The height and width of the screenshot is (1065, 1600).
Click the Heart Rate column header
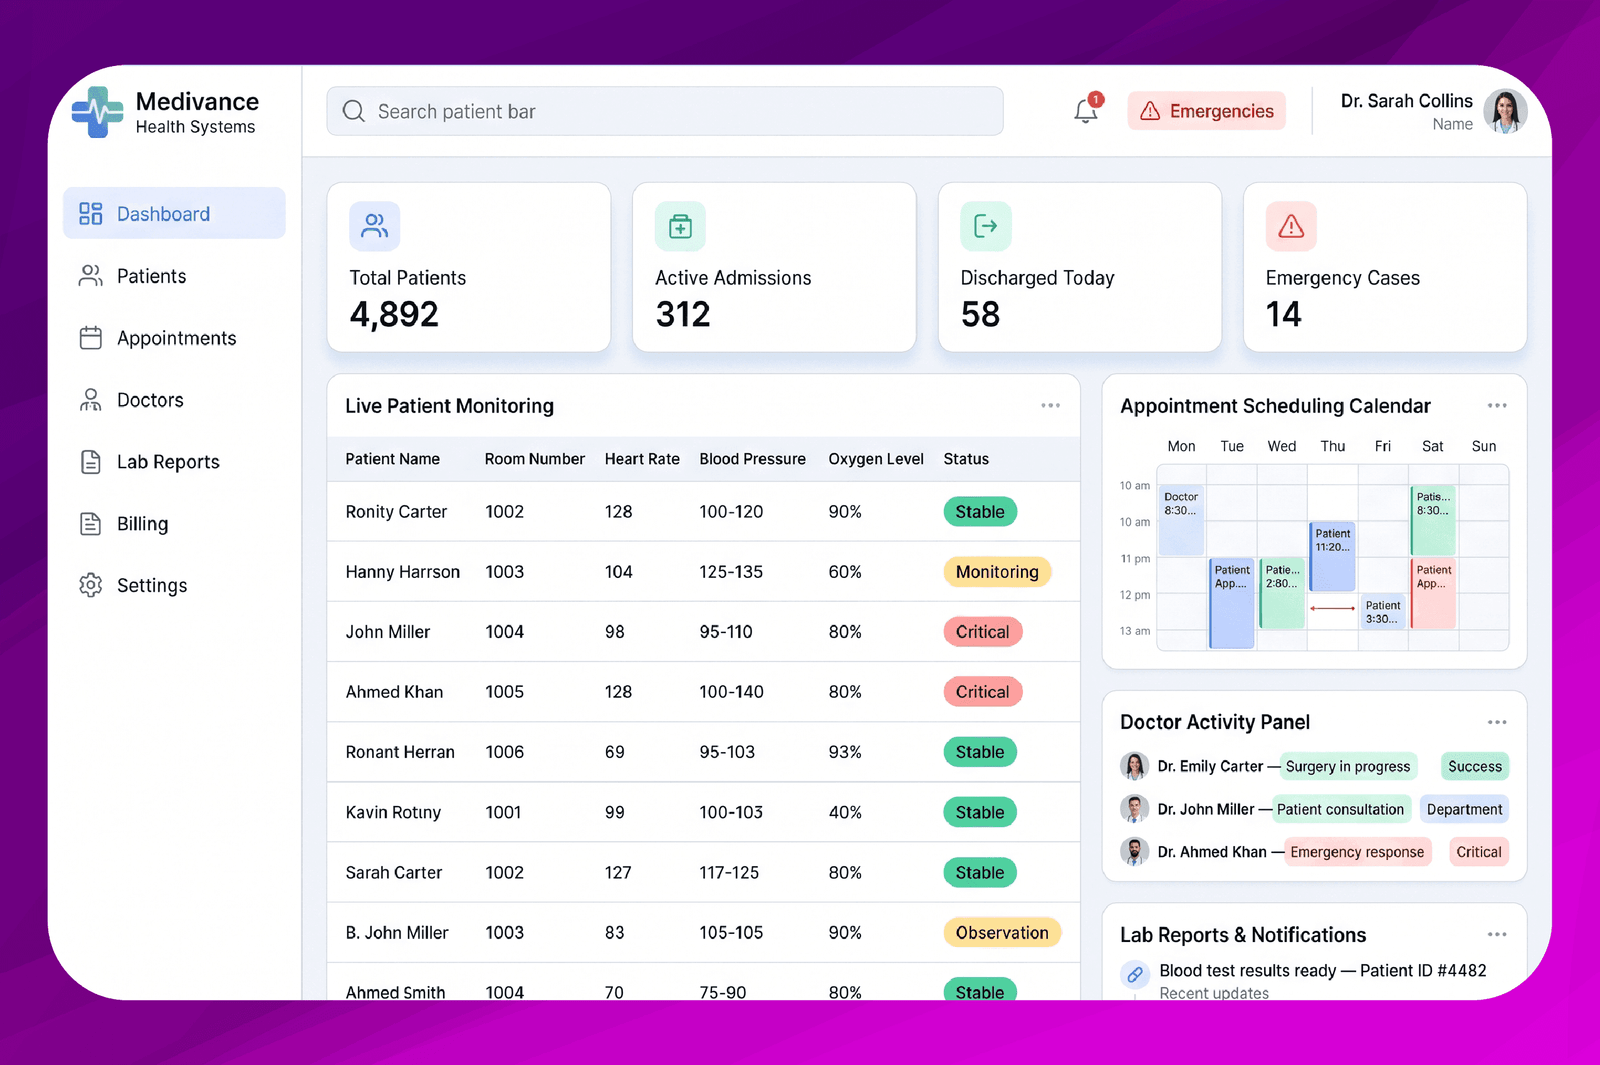point(642,459)
